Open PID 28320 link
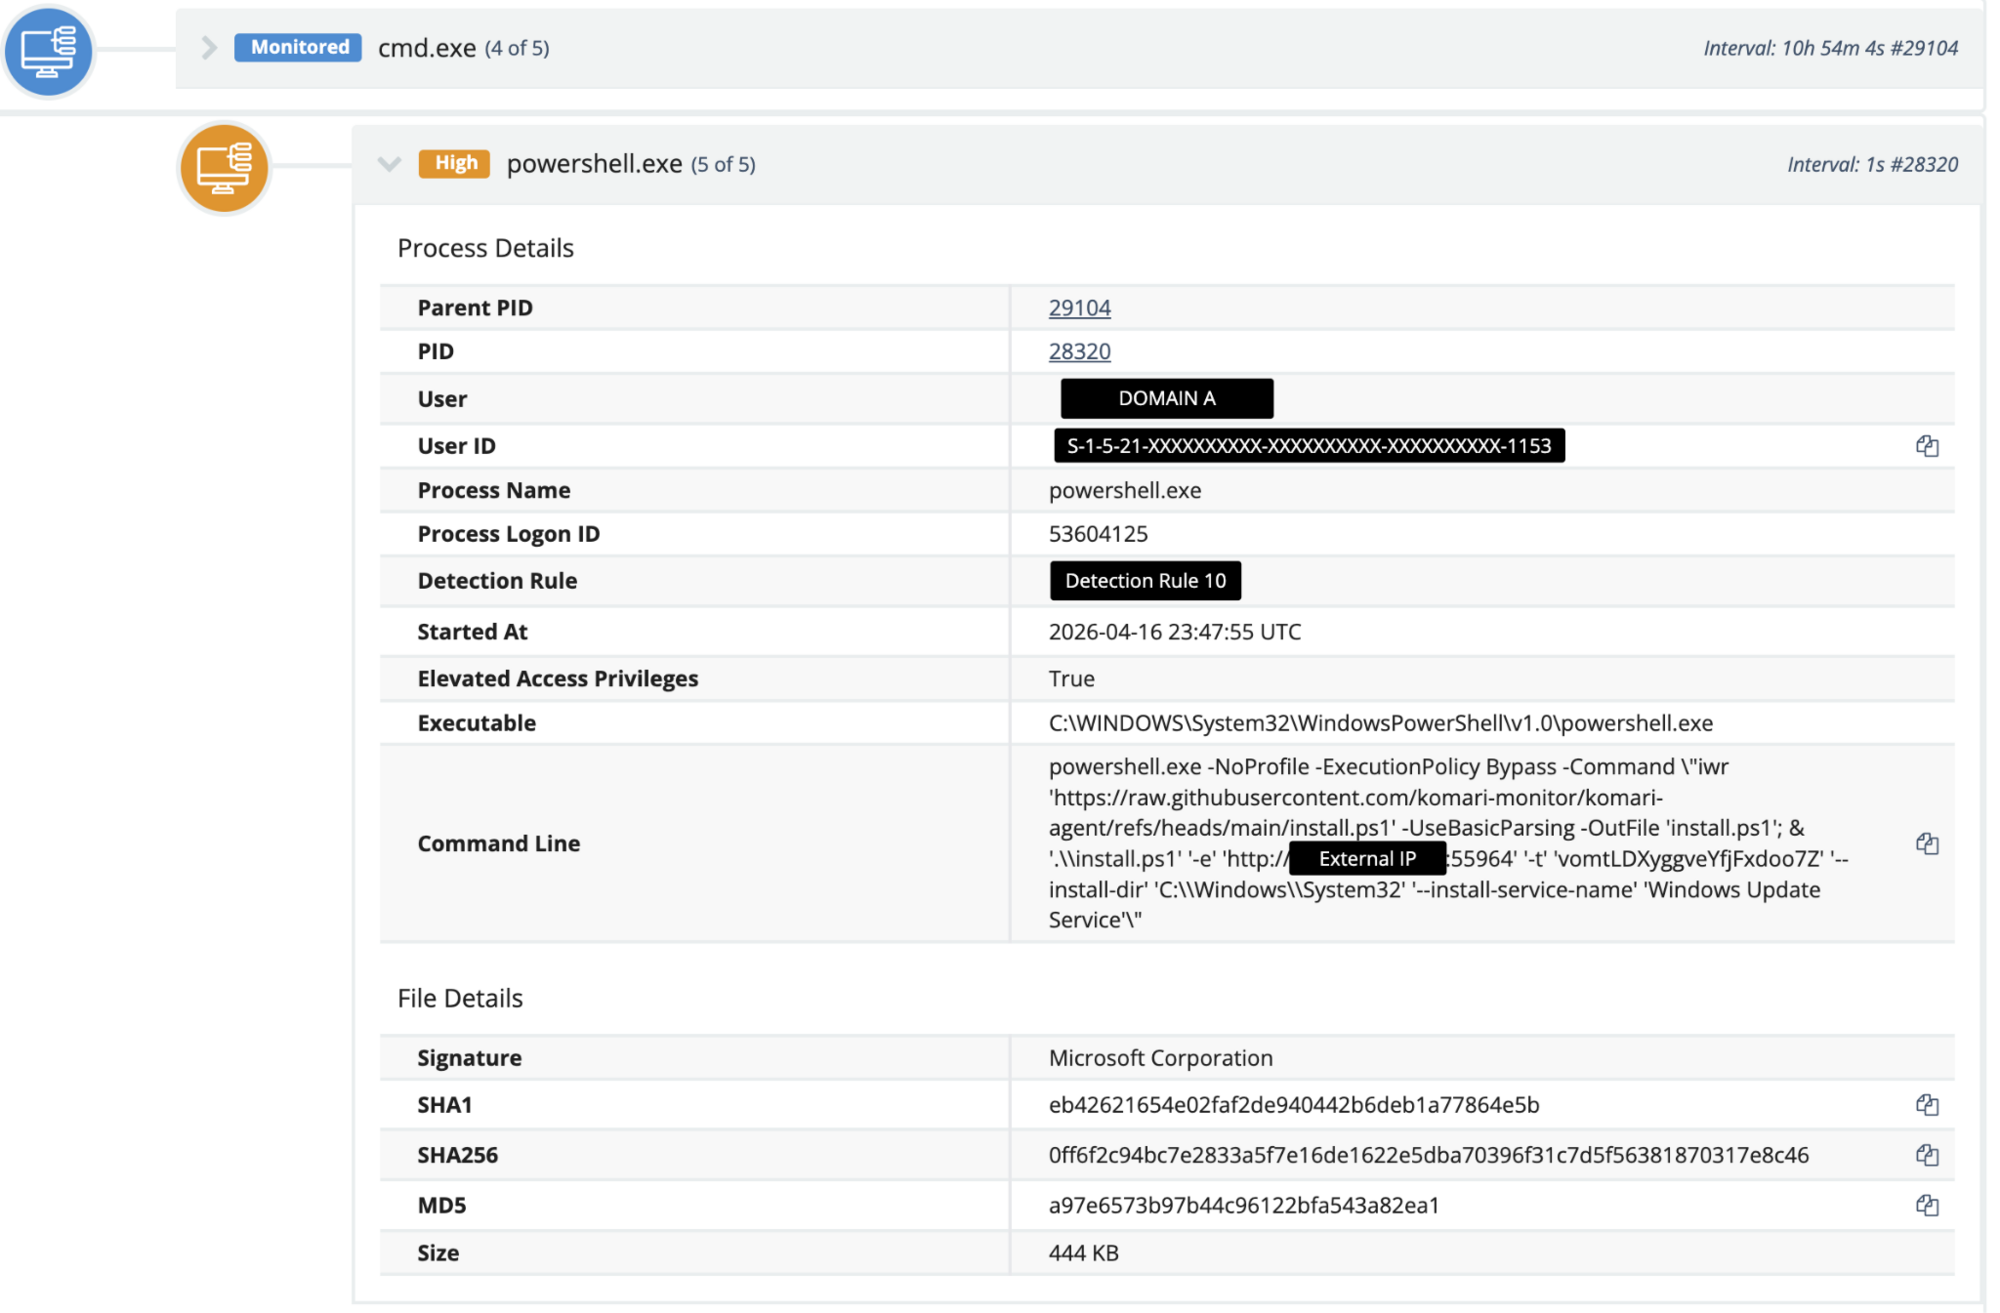The width and height of the screenshot is (2000, 1313). tap(1079, 352)
